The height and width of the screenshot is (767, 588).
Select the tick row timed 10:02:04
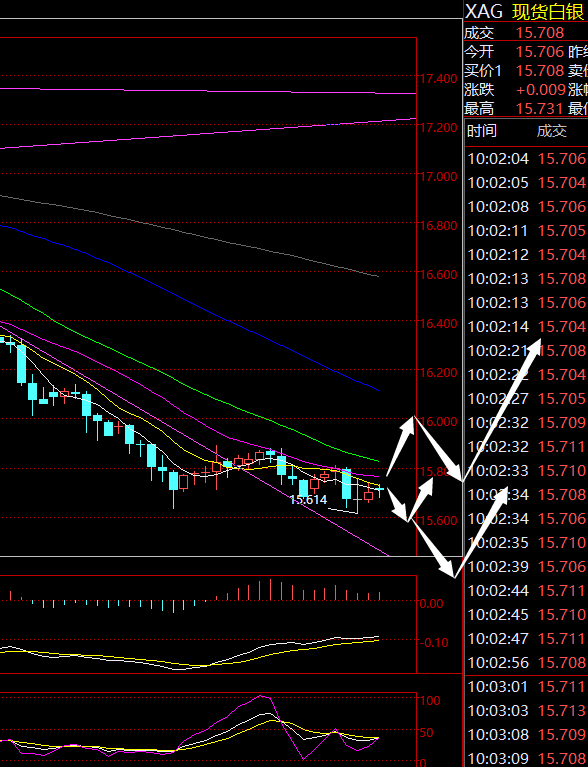coord(527,158)
